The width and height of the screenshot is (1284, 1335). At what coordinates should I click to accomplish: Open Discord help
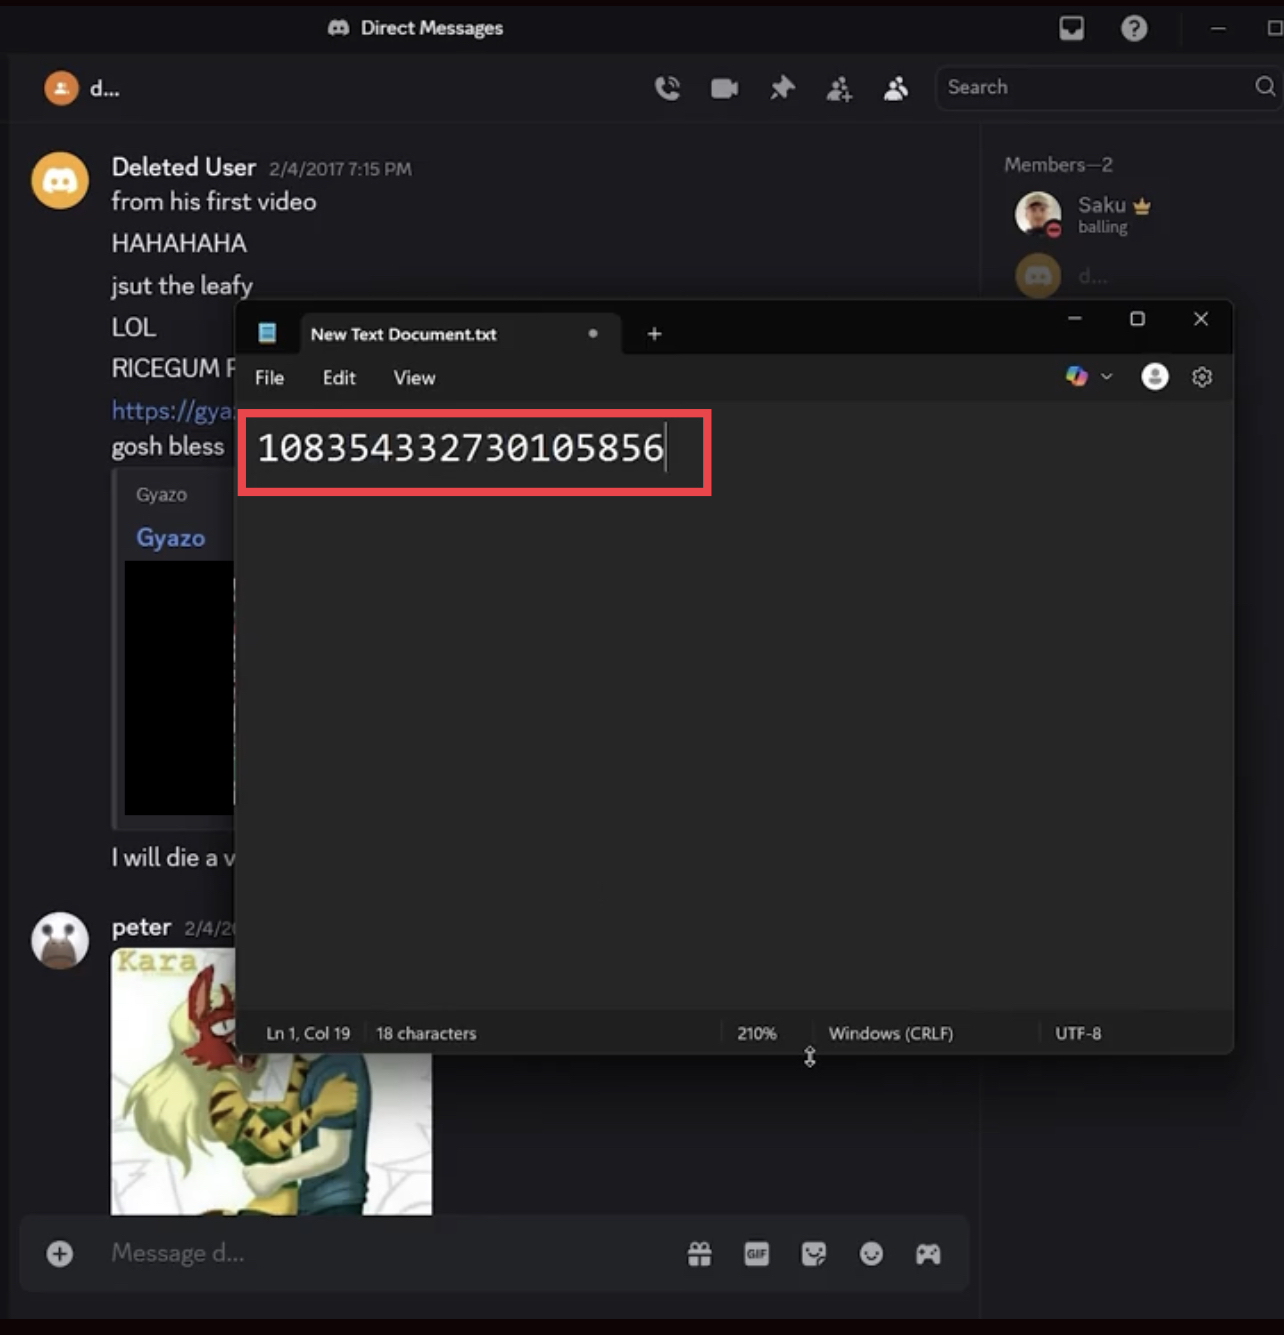[x=1133, y=28]
